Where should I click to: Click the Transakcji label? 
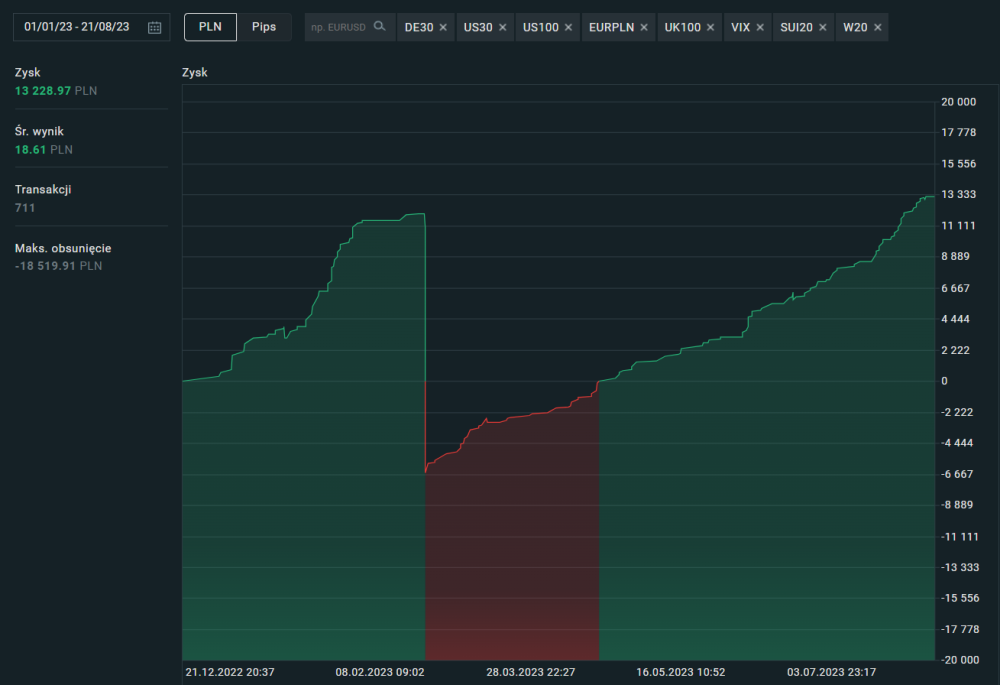pyautogui.click(x=43, y=189)
